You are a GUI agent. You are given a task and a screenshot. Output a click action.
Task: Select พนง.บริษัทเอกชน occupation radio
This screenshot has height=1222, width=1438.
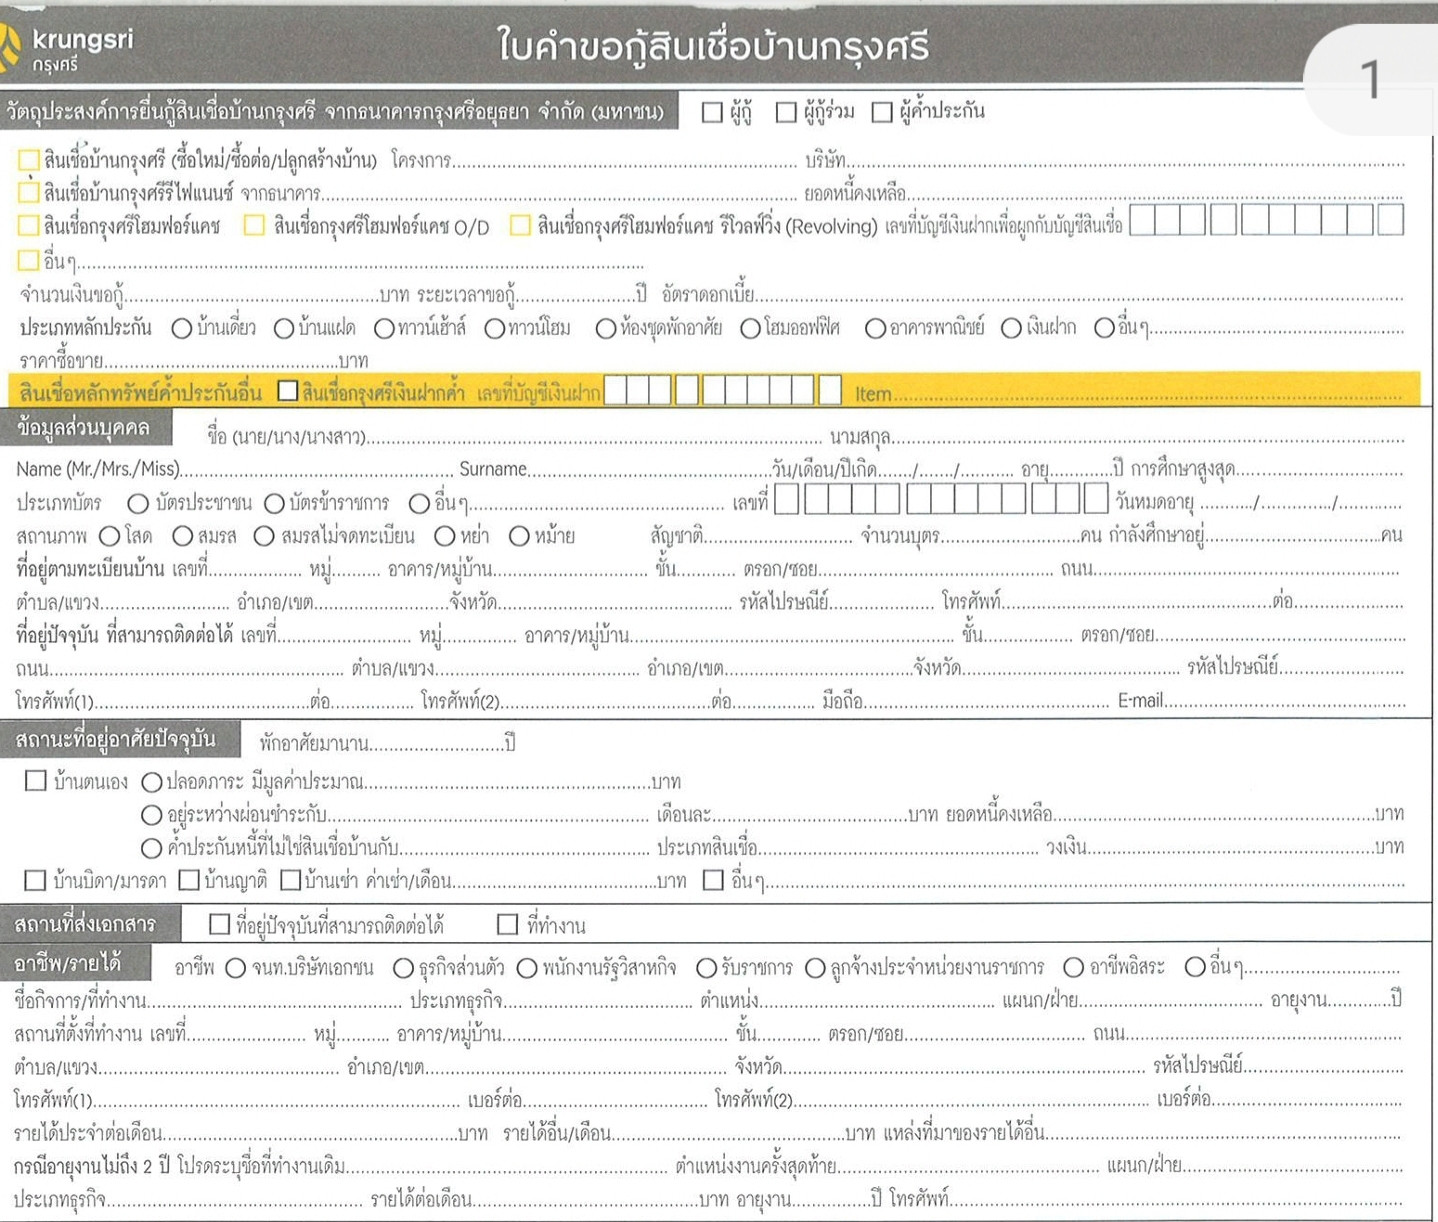236,968
